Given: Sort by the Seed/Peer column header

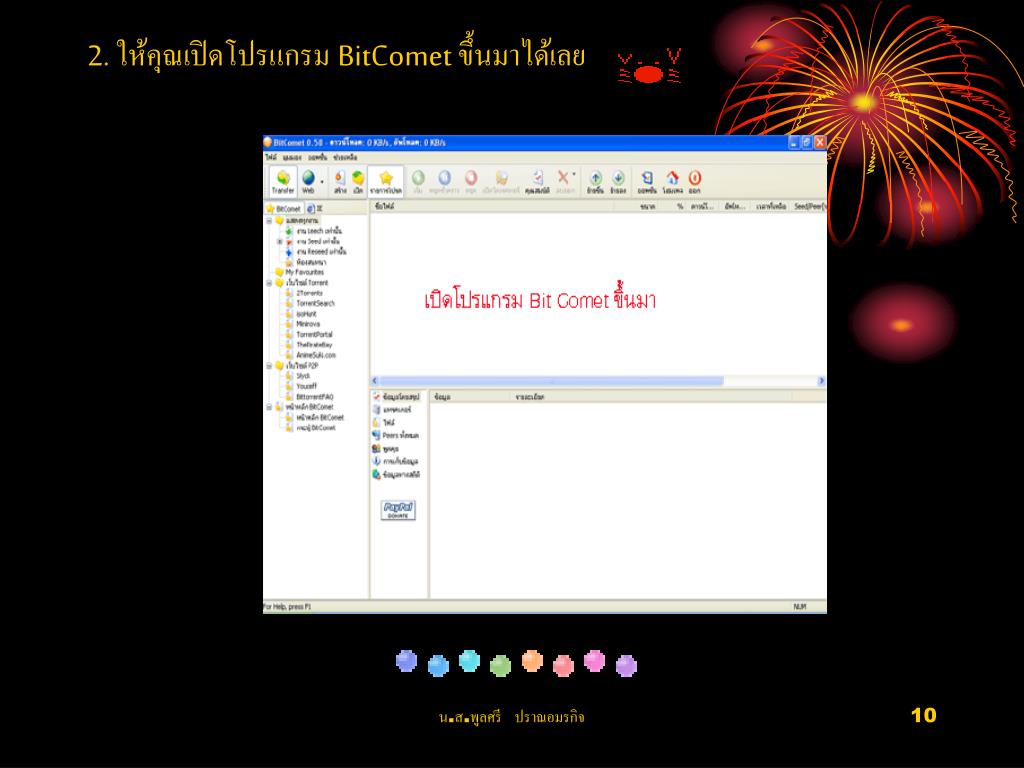Looking at the screenshot, I should pyautogui.click(x=809, y=206).
